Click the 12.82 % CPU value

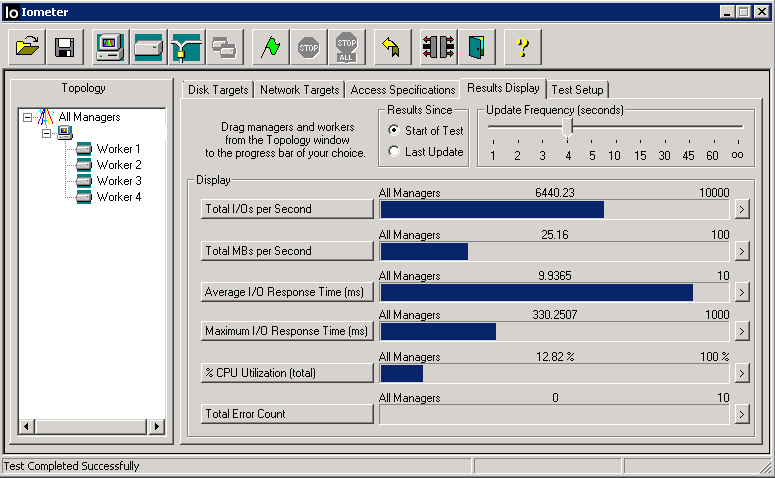pyautogui.click(x=555, y=357)
